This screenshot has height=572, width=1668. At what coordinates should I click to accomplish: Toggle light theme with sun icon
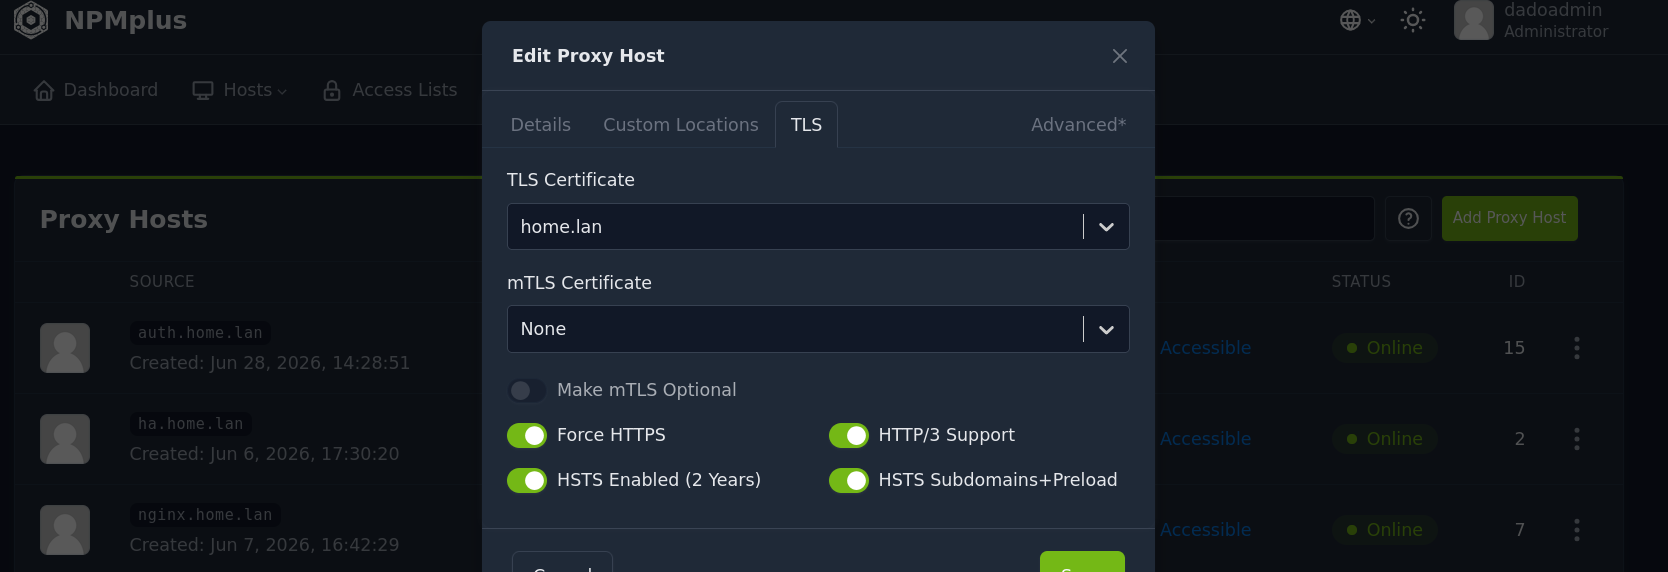(x=1412, y=20)
